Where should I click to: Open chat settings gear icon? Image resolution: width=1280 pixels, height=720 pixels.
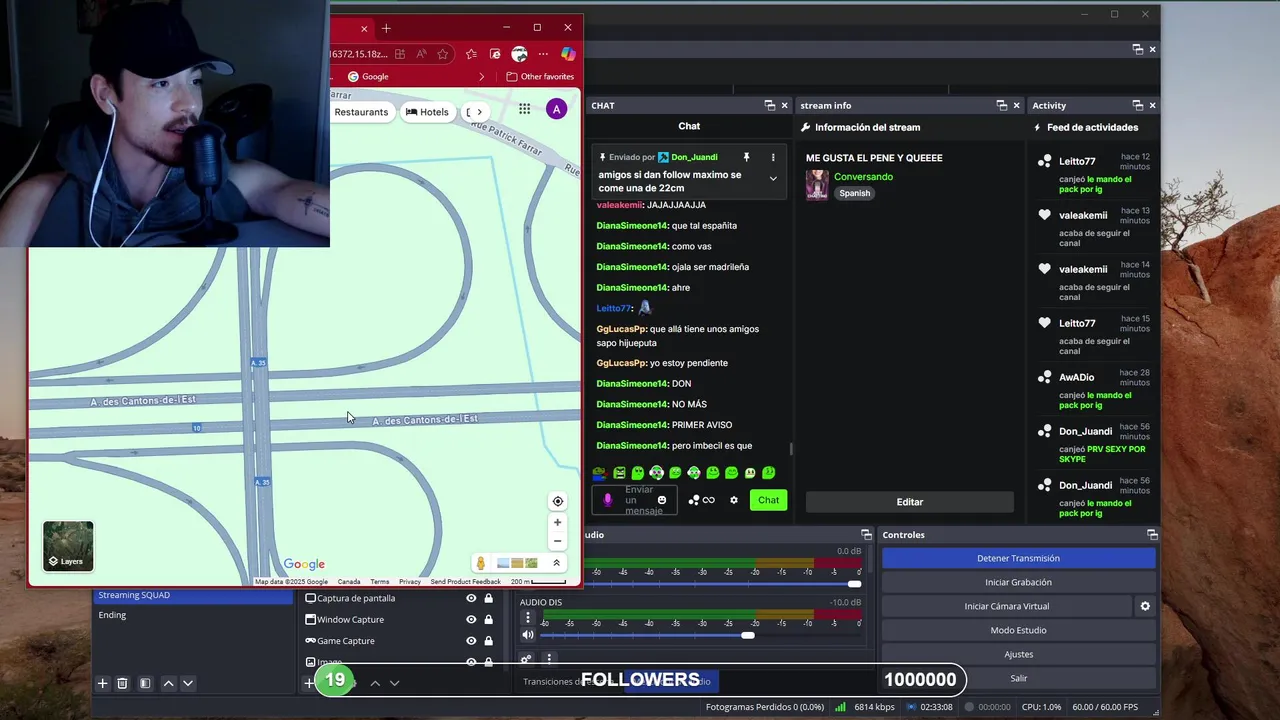(x=734, y=500)
